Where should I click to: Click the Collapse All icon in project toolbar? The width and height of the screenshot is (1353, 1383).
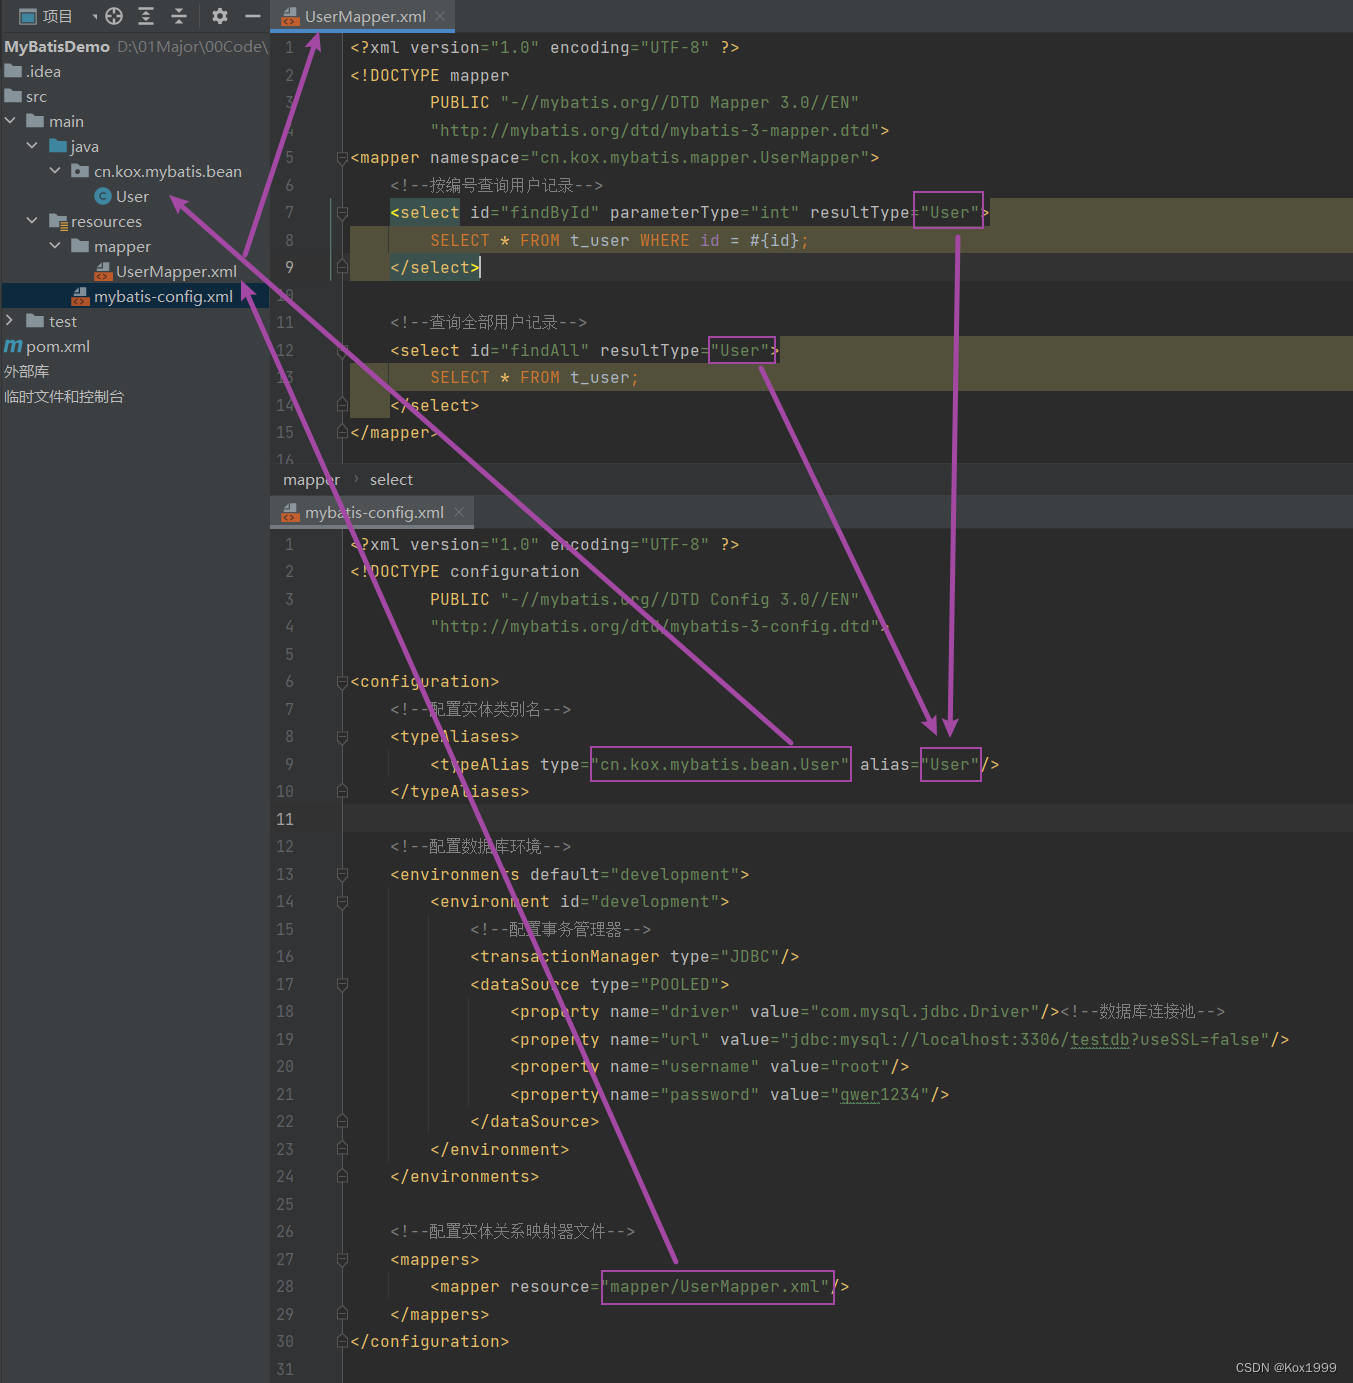point(179,16)
